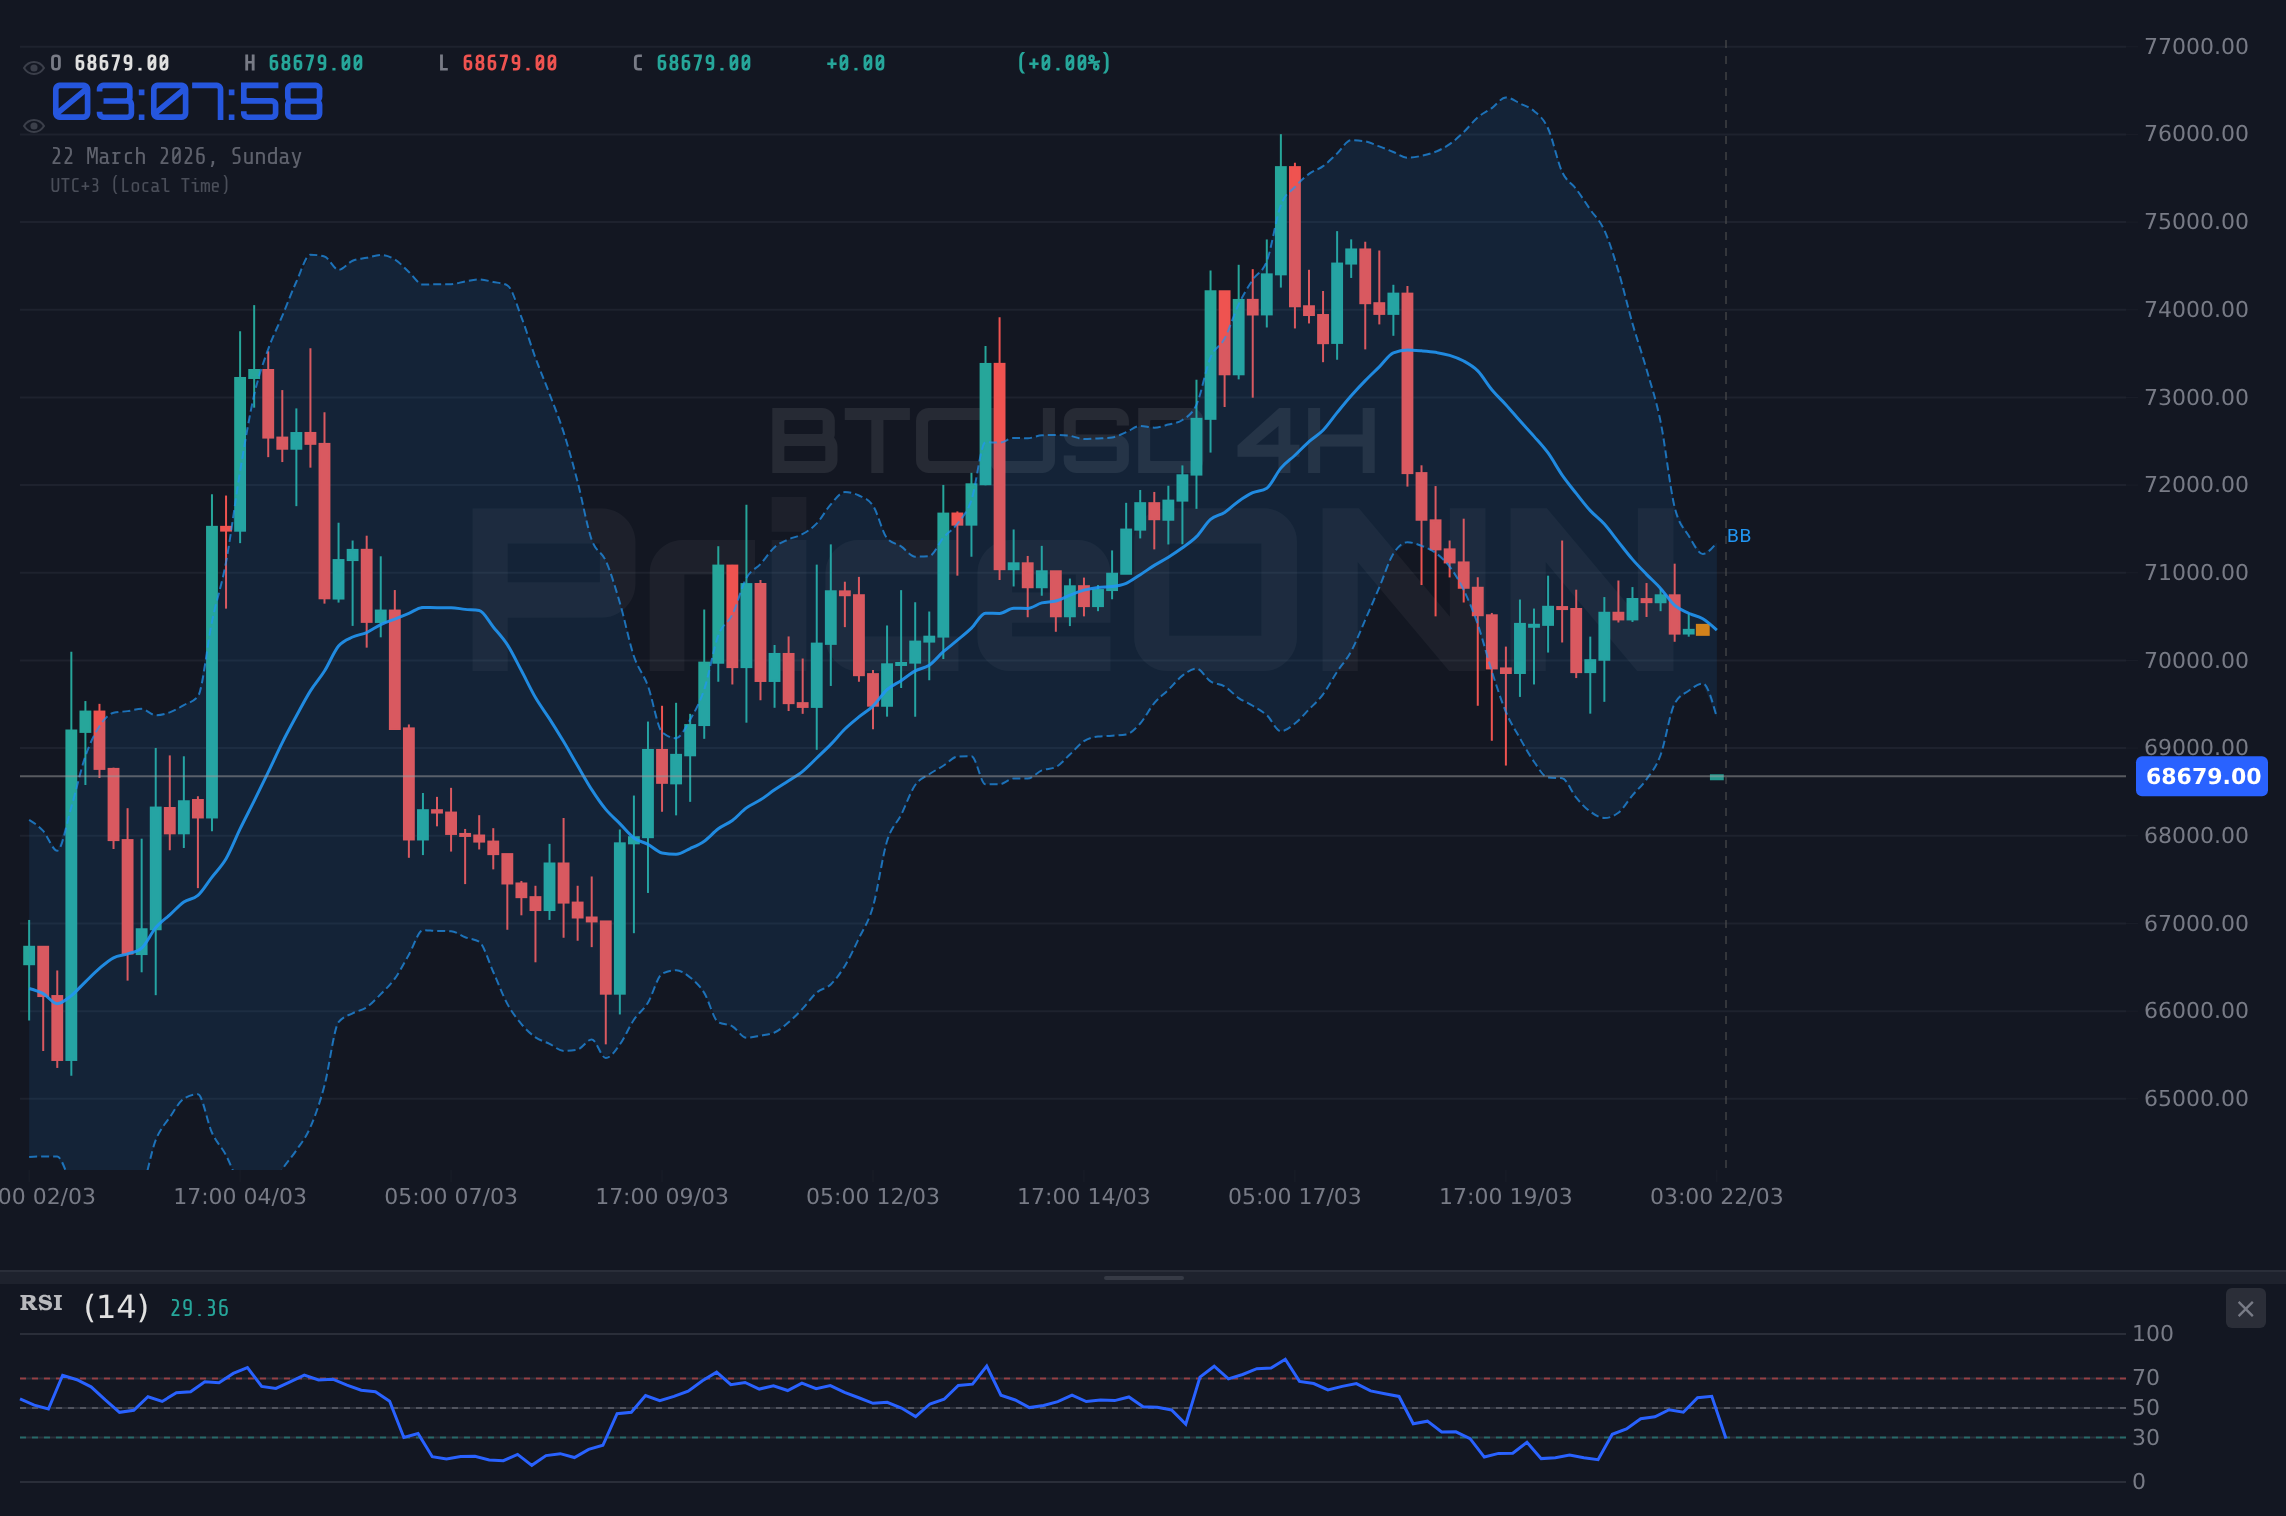
Task: Click the 05:00 17/03 axis label
Action: pos(1293,1196)
